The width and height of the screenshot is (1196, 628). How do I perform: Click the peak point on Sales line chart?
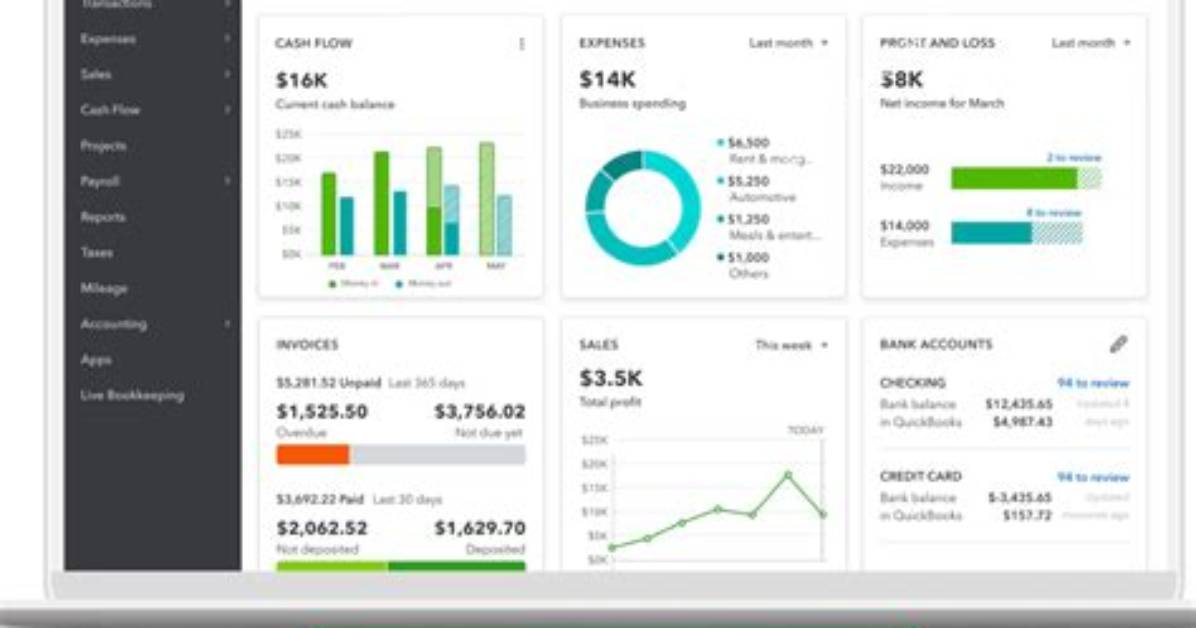[788, 475]
